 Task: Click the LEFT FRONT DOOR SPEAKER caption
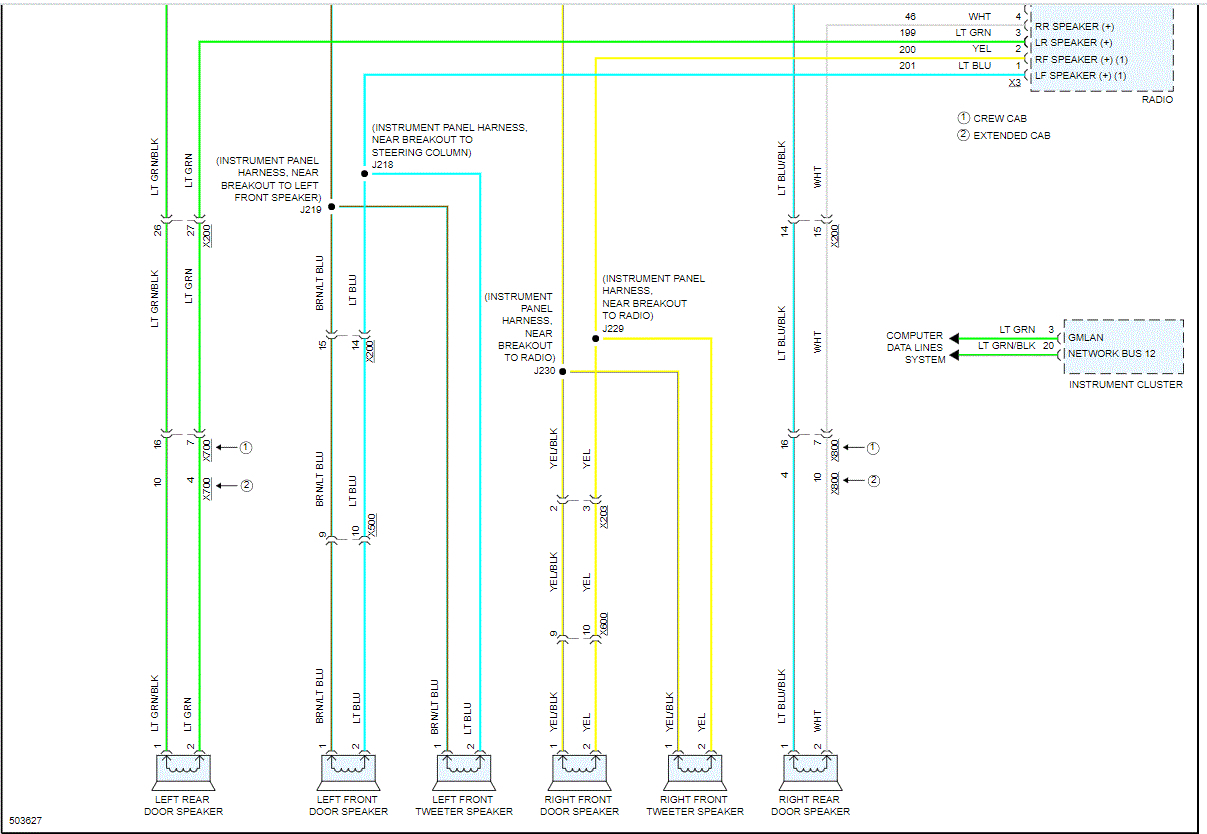pyautogui.click(x=350, y=806)
